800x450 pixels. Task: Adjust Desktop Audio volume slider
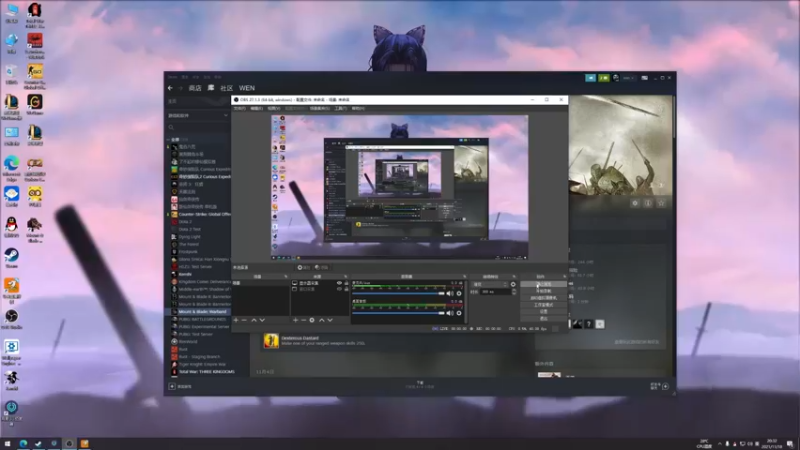pyautogui.click(x=398, y=313)
